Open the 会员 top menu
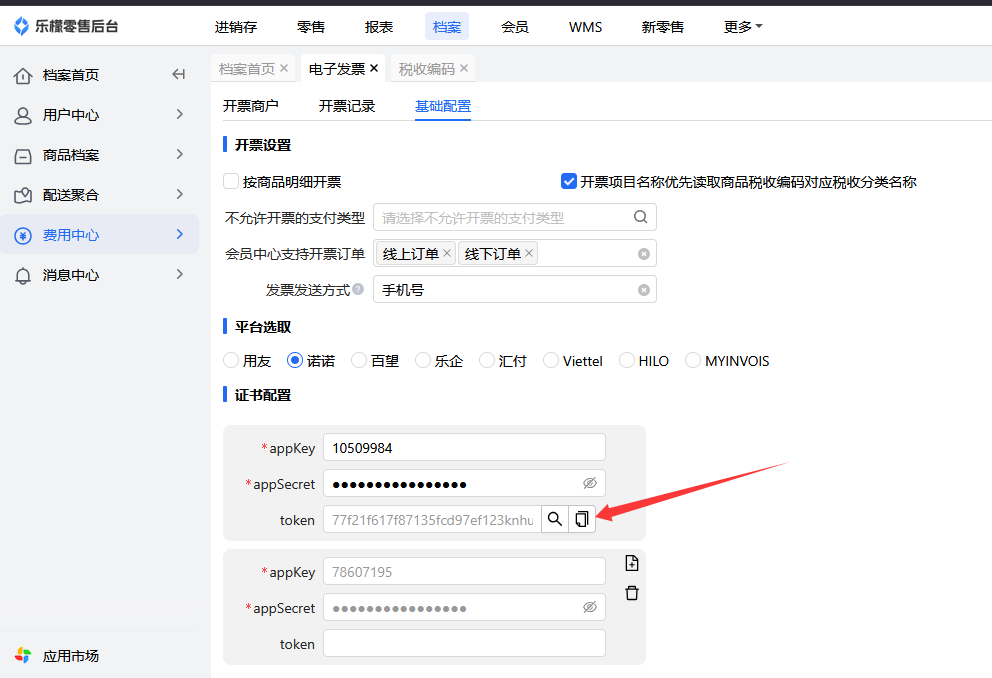 click(x=514, y=27)
